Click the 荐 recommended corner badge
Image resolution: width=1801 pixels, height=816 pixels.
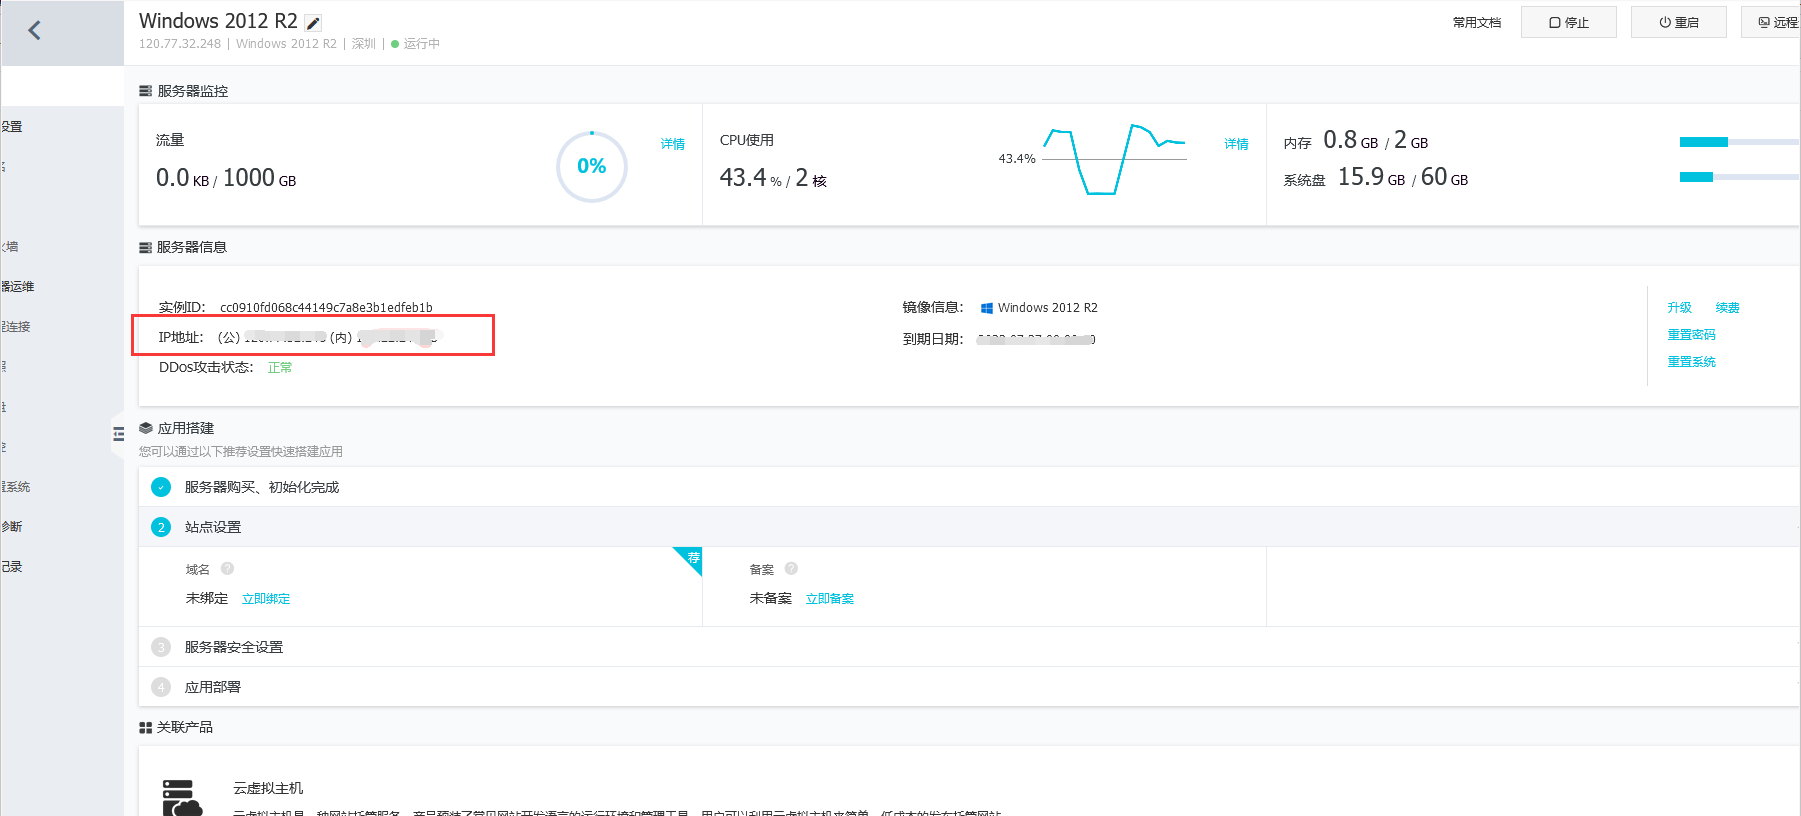(691, 558)
